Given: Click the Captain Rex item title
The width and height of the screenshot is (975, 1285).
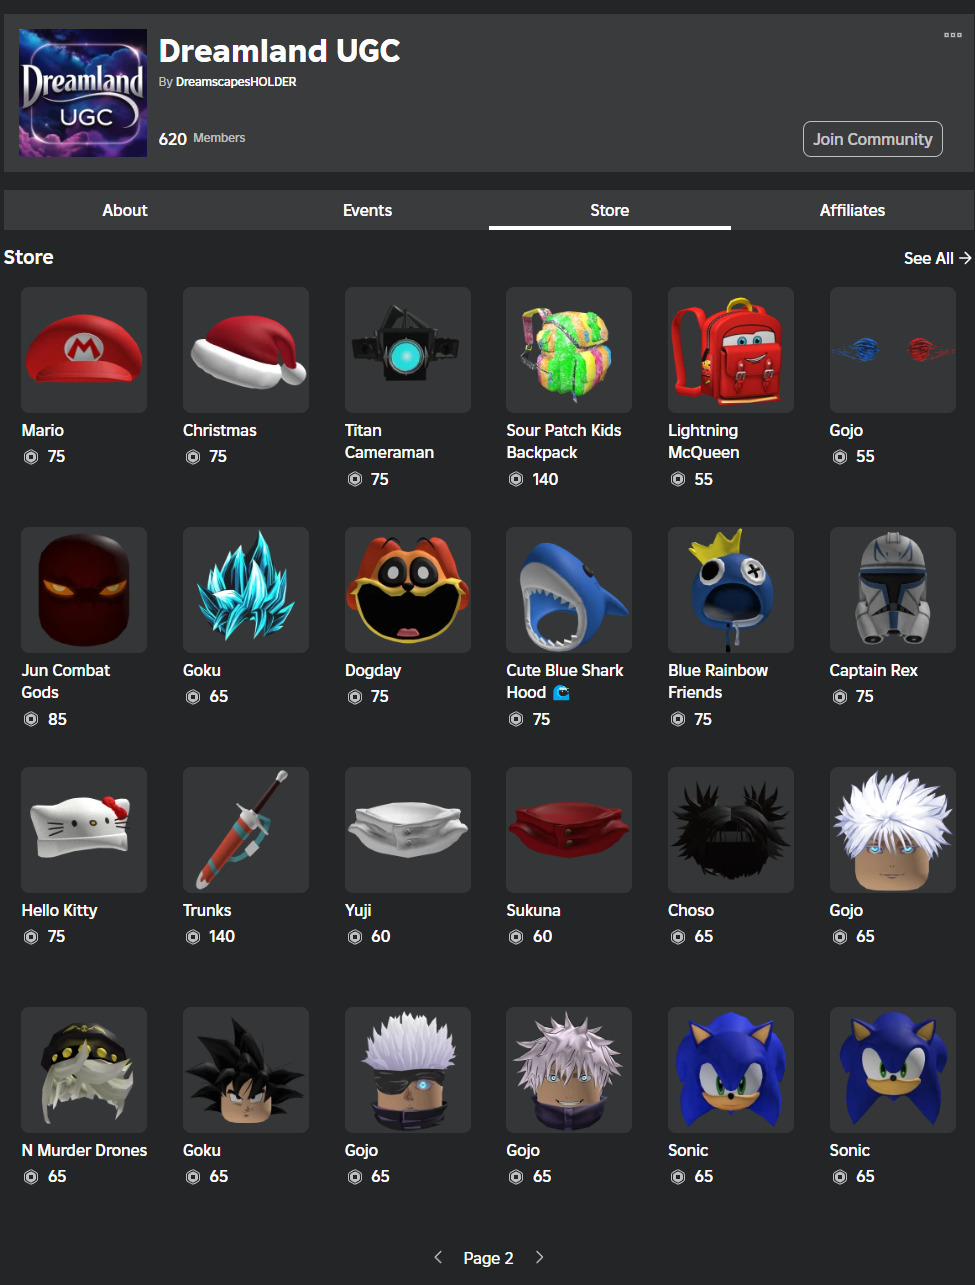Looking at the screenshot, I should coord(874,670).
